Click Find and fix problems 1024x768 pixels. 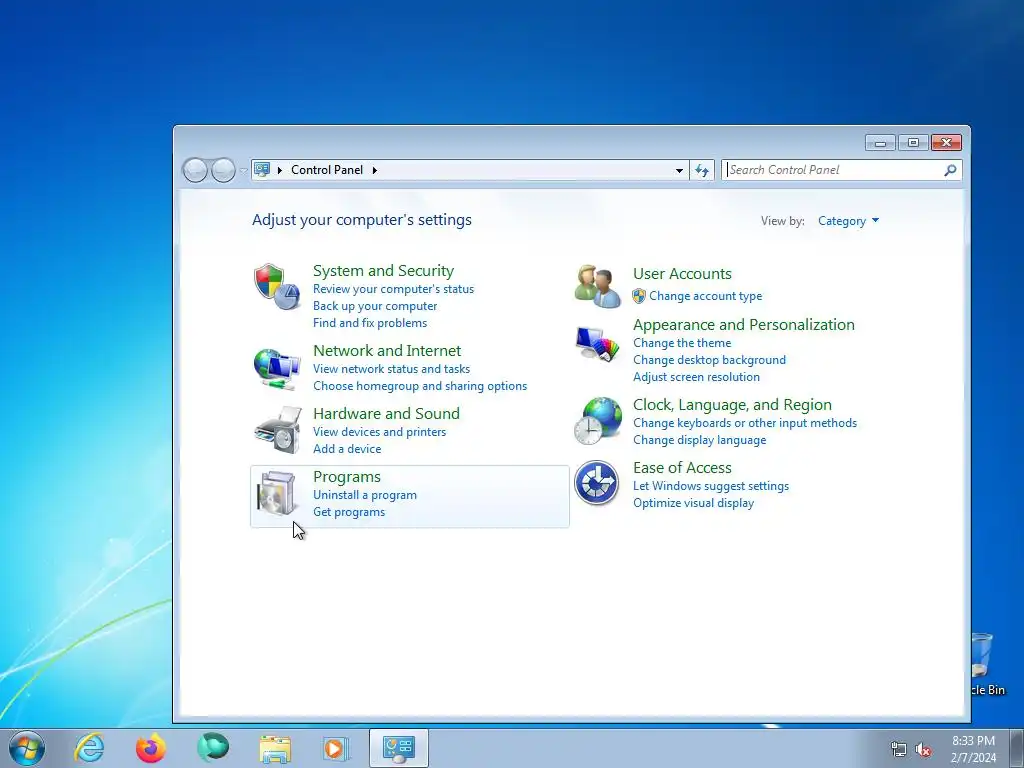pos(370,323)
